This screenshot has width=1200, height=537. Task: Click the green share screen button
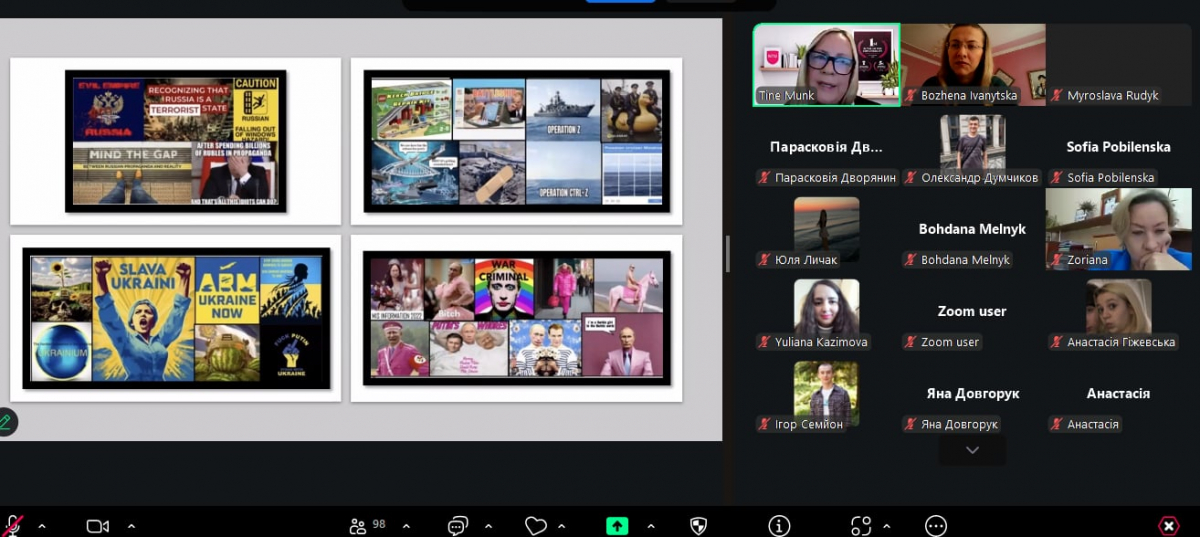point(617,526)
